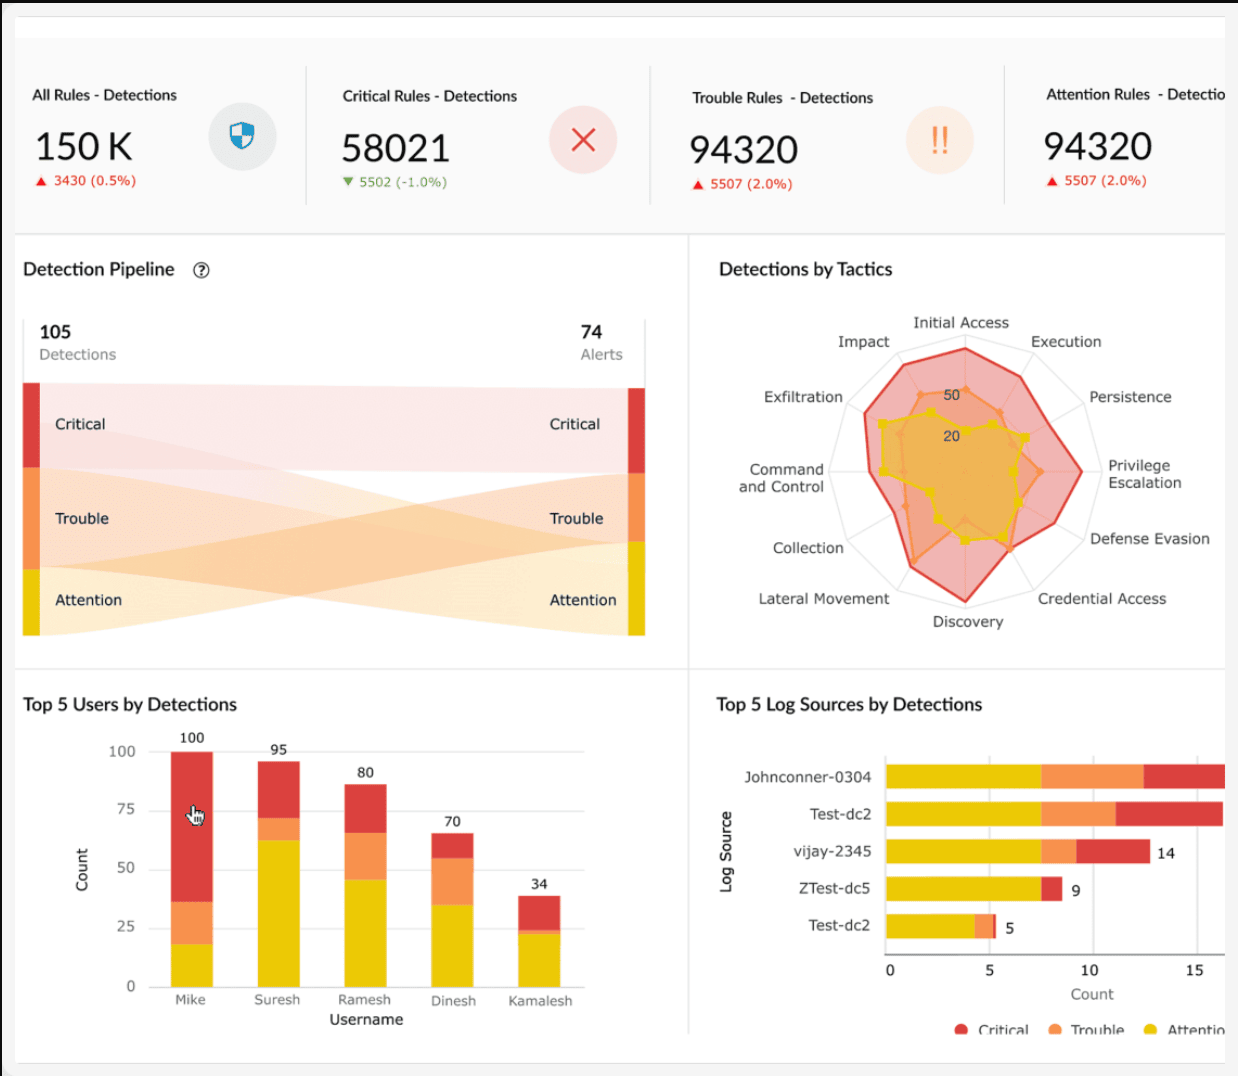Open the Detection Pipeline help icon
The width and height of the screenshot is (1238, 1076).
(201, 270)
